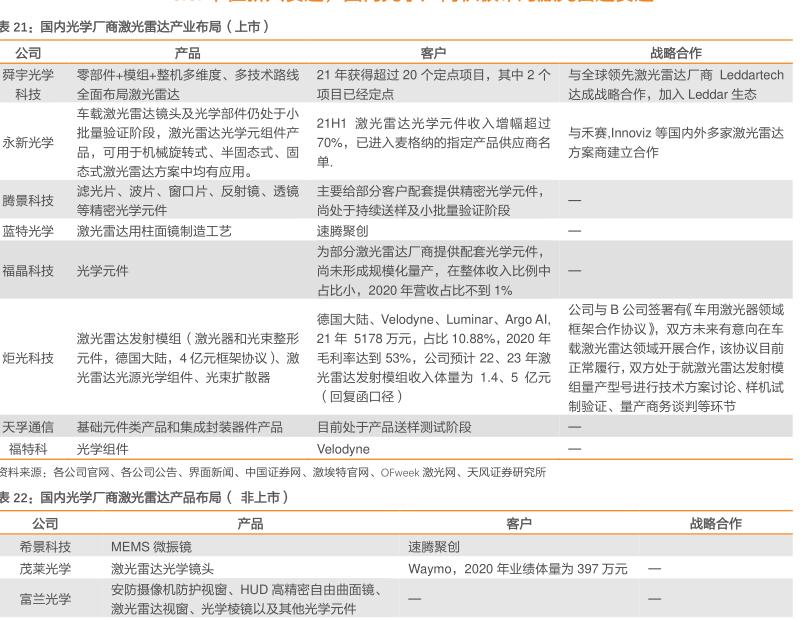This screenshot has height=622, width=806.
Task: Click the Leddartech strategic cooperation cell
Action: [676, 84]
